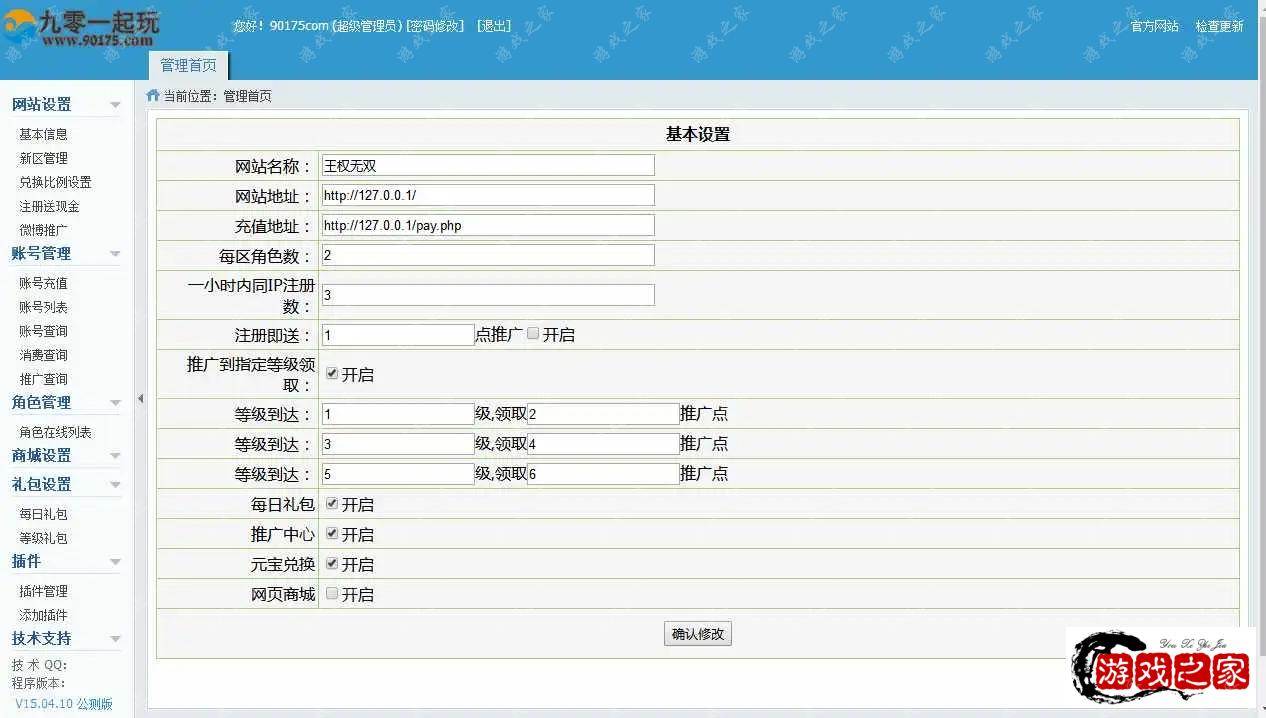Click the 确认修改 button

[x=697, y=634]
